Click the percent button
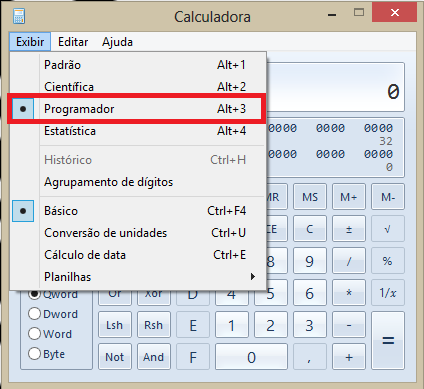Image resolution: width=424 pixels, height=389 pixels. (388, 261)
